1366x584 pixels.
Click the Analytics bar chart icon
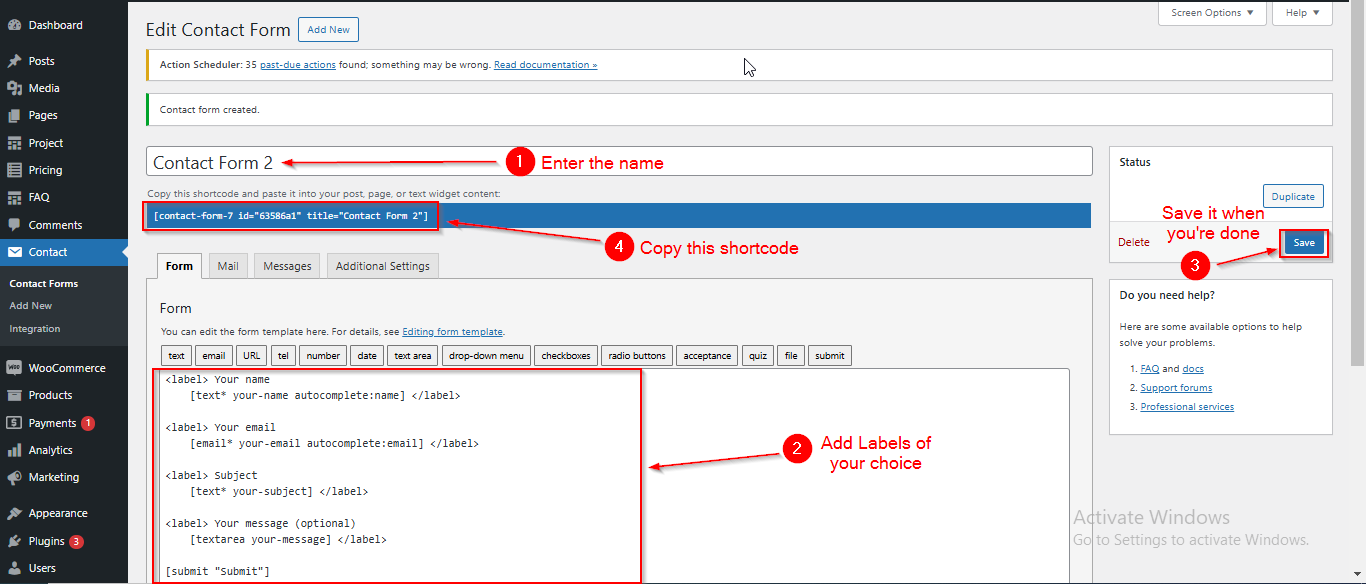14,450
